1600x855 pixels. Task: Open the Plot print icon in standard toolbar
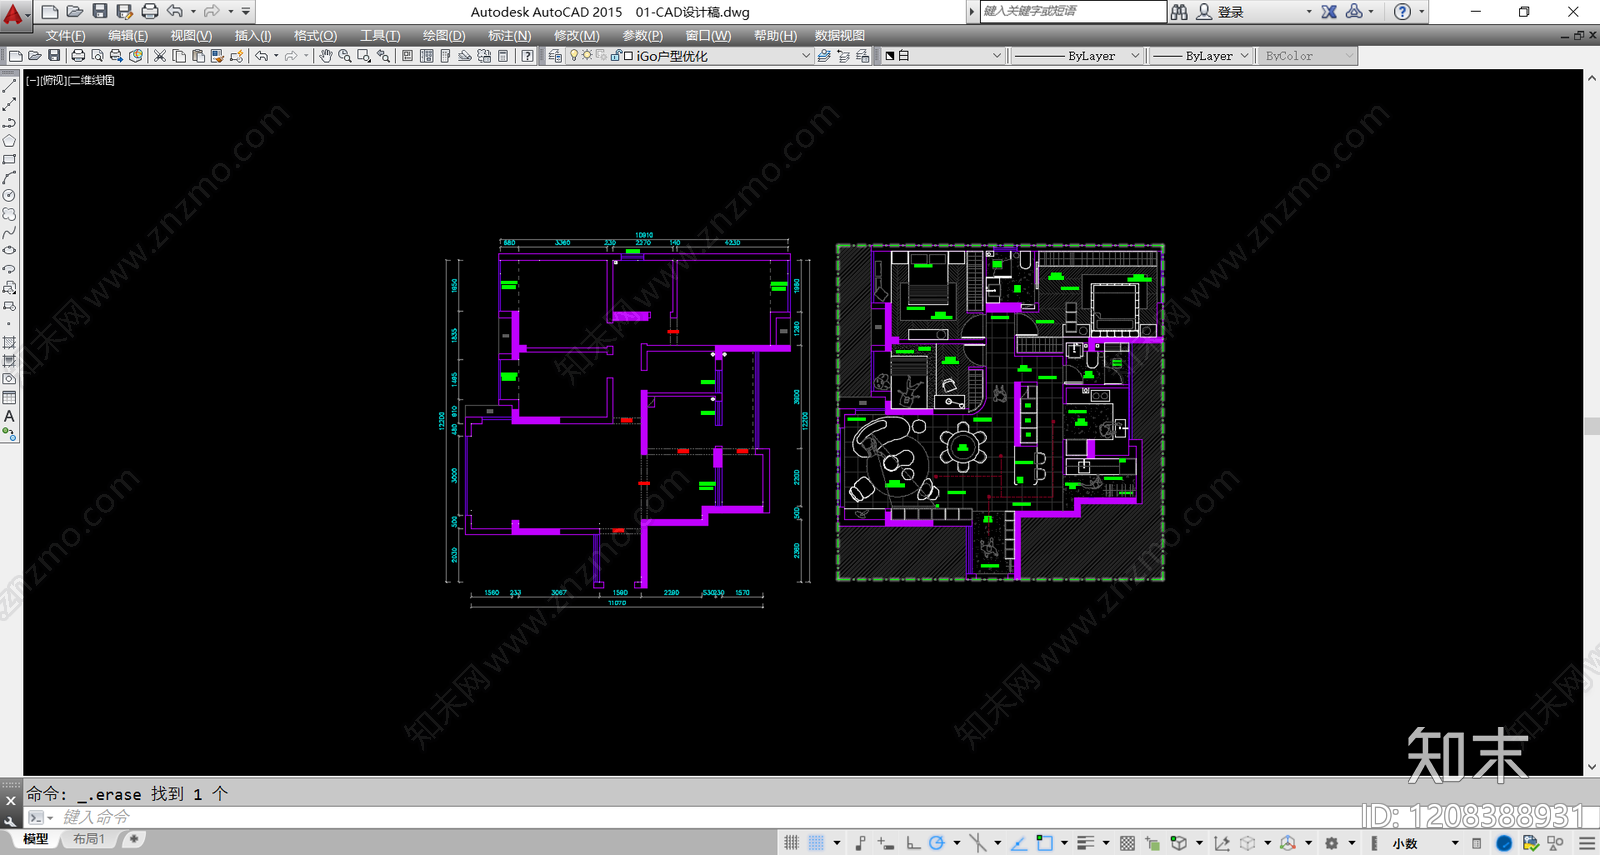click(78, 56)
